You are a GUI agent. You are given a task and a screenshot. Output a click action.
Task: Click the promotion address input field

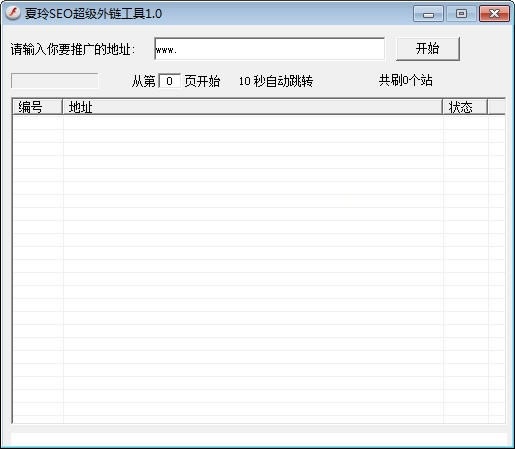(x=269, y=49)
